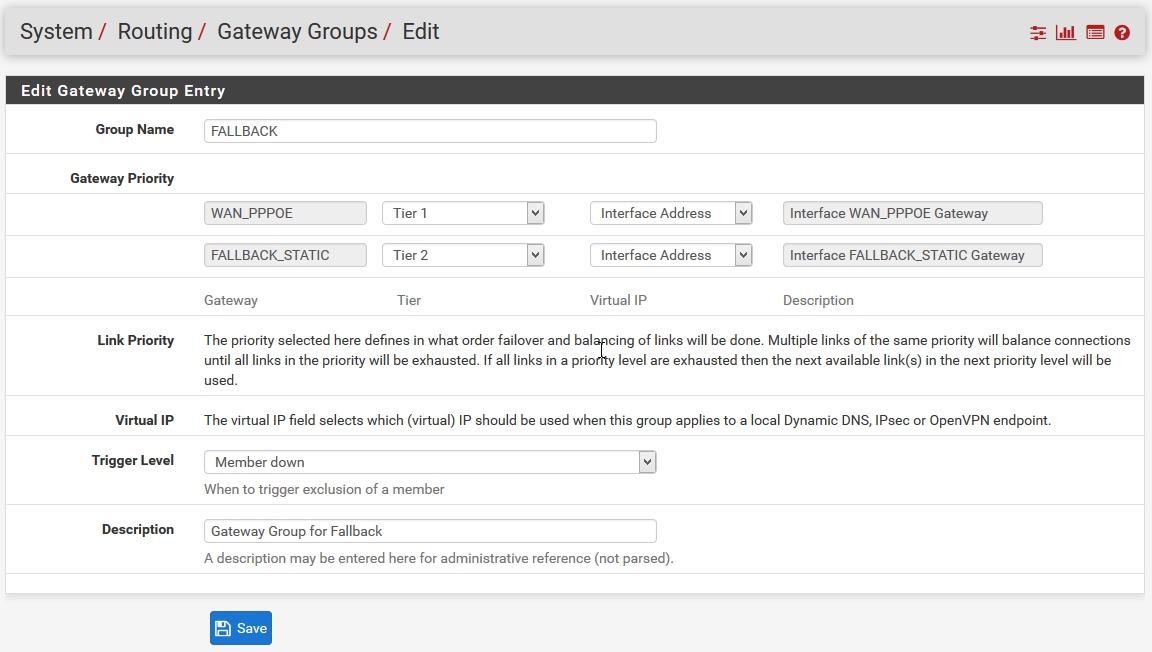Click the WAN_PPPOE gateway name field
This screenshot has height=652, width=1152.
point(285,213)
